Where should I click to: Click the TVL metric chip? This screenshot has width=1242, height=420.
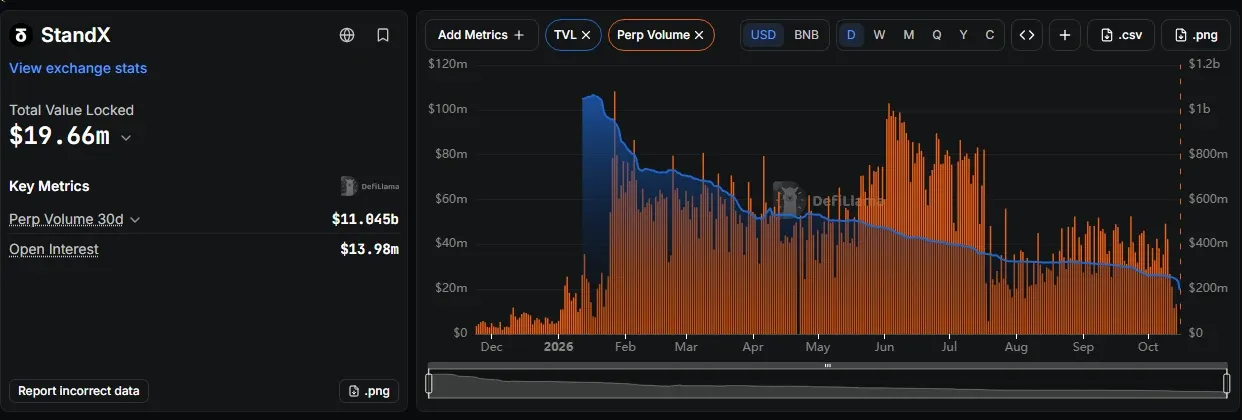coord(573,35)
